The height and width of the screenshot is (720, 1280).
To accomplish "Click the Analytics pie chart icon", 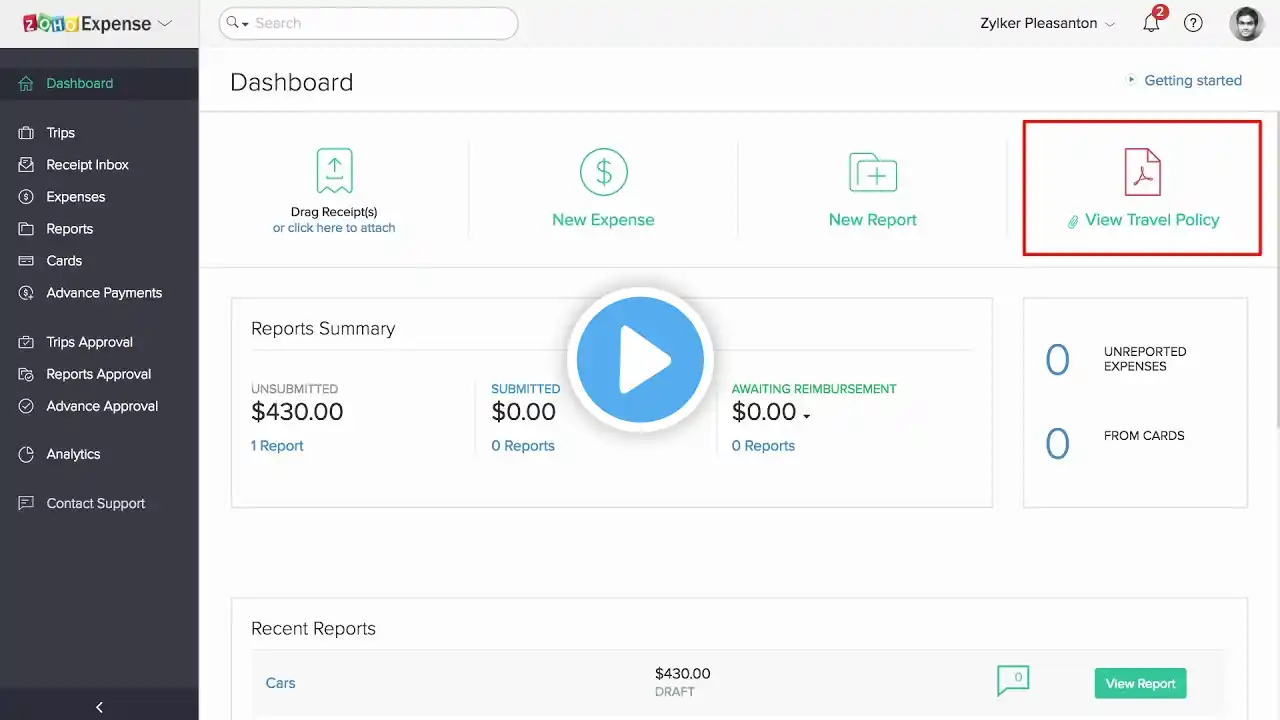I will tap(26, 454).
